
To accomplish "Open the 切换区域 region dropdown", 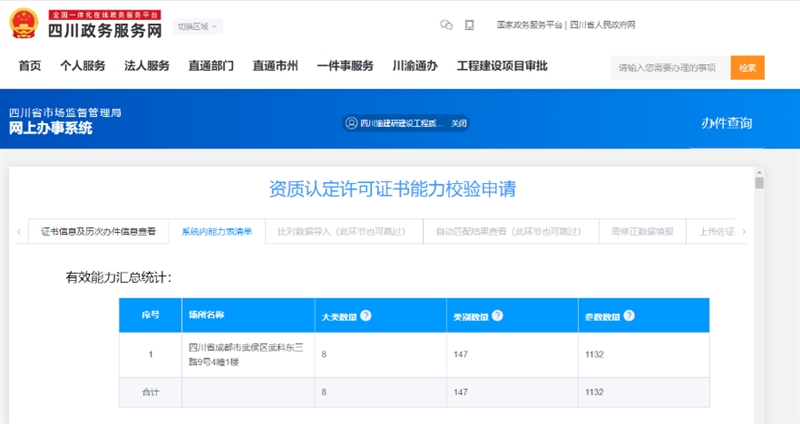I will [199, 26].
